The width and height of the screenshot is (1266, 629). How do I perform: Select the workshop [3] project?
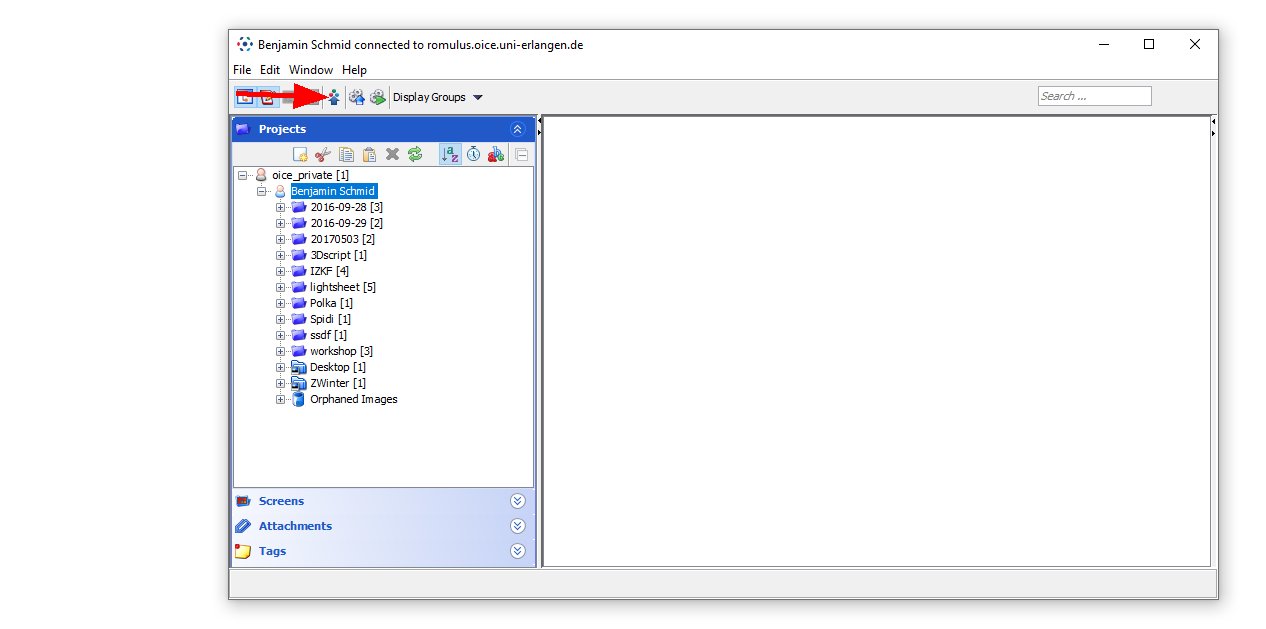pos(340,351)
